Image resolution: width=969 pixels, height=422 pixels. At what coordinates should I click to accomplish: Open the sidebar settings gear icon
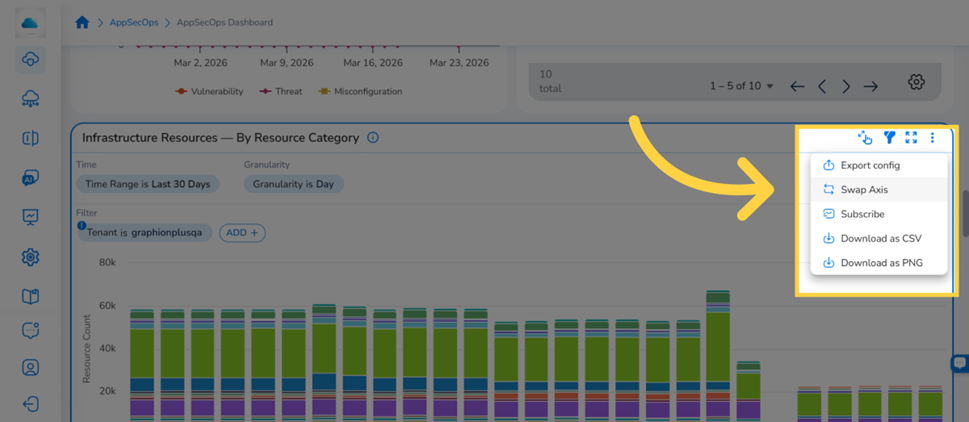pyautogui.click(x=30, y=256)
